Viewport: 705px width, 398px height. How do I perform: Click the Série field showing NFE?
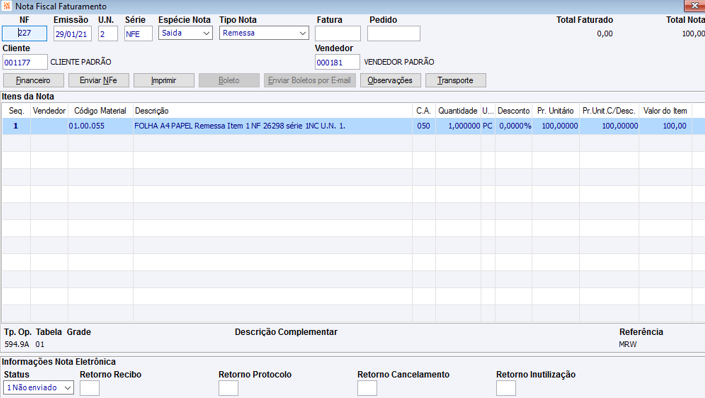pos(138,34)
